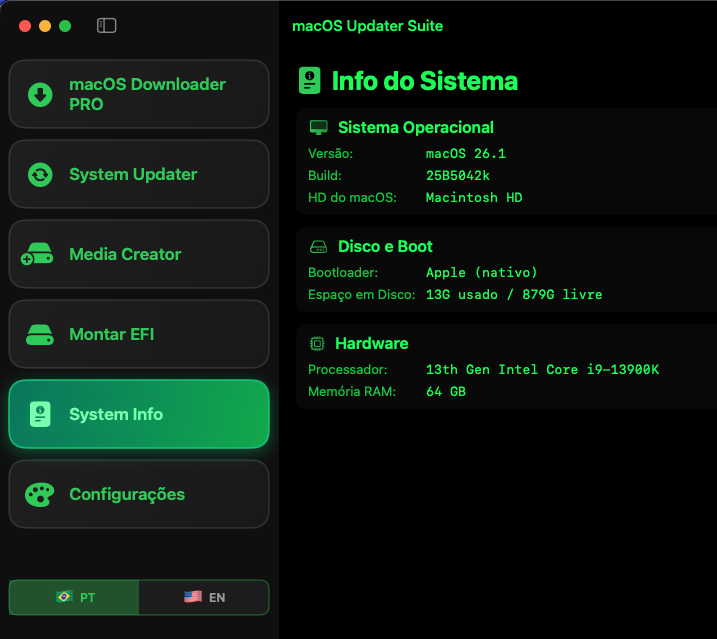This screenshot has height=639, width=717.
Task: Click the 13th Gen Intel Core i9-13900K value
Action: tap(542, 370)
